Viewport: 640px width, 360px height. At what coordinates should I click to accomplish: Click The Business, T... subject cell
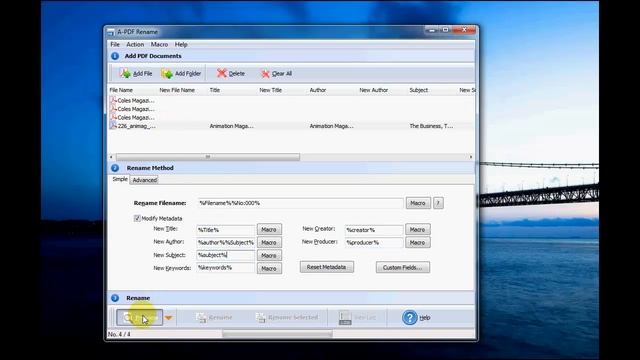tap(431, 126)
